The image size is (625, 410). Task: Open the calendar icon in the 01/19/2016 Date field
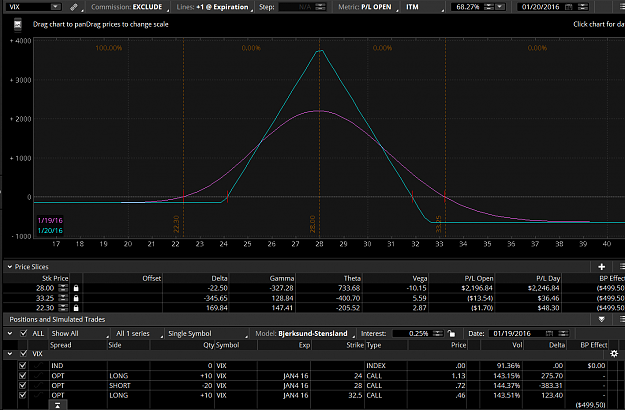click(x=549, y=333)
